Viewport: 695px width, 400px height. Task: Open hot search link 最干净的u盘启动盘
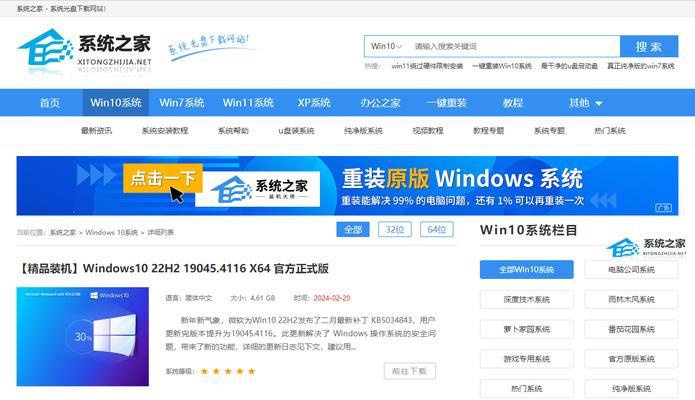pos(569,66)
